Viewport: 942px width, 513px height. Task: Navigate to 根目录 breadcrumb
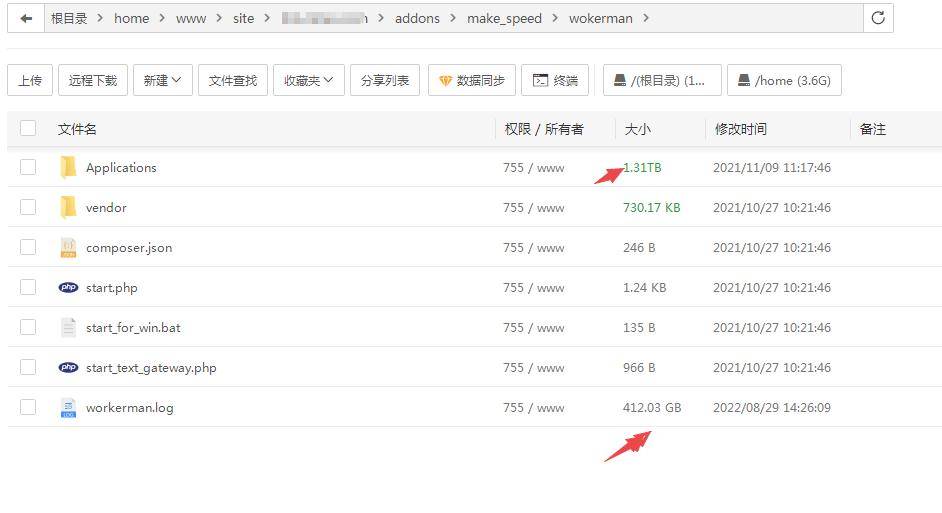tap(69, 19)
